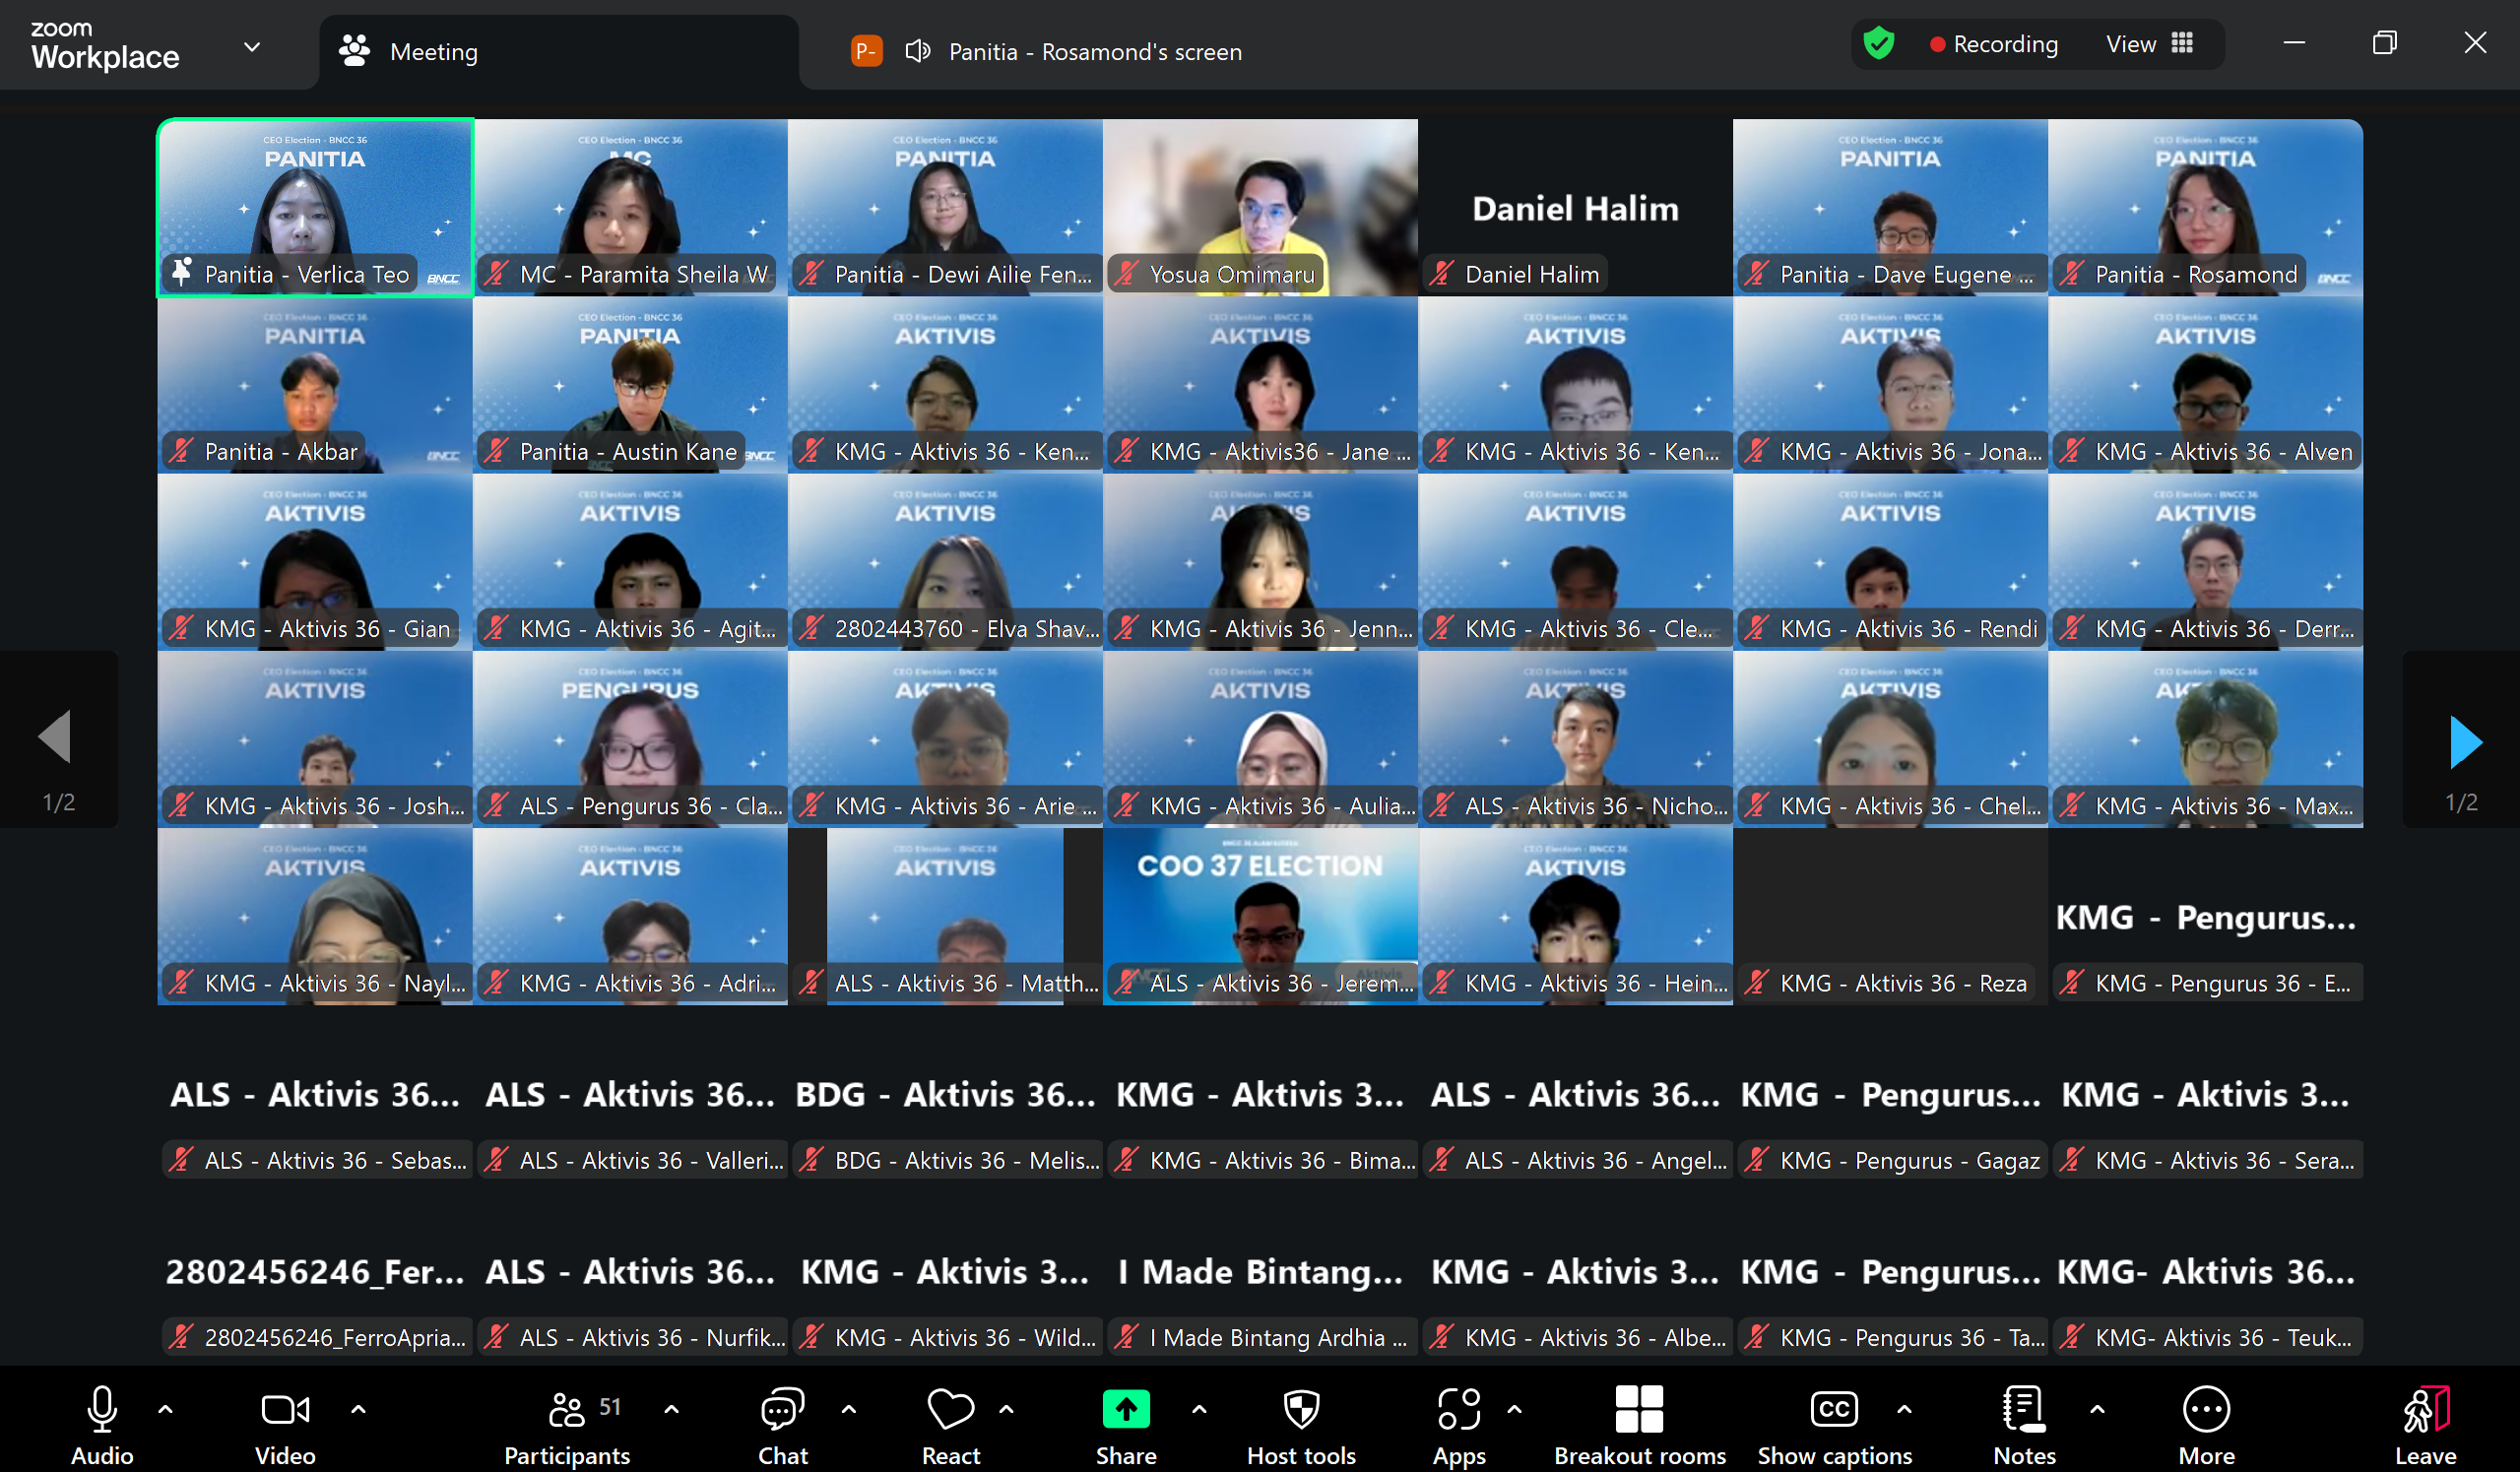This screenshot has height=1472, width=2520.
Task: Open the More options button
Action: (2206, 1410)
